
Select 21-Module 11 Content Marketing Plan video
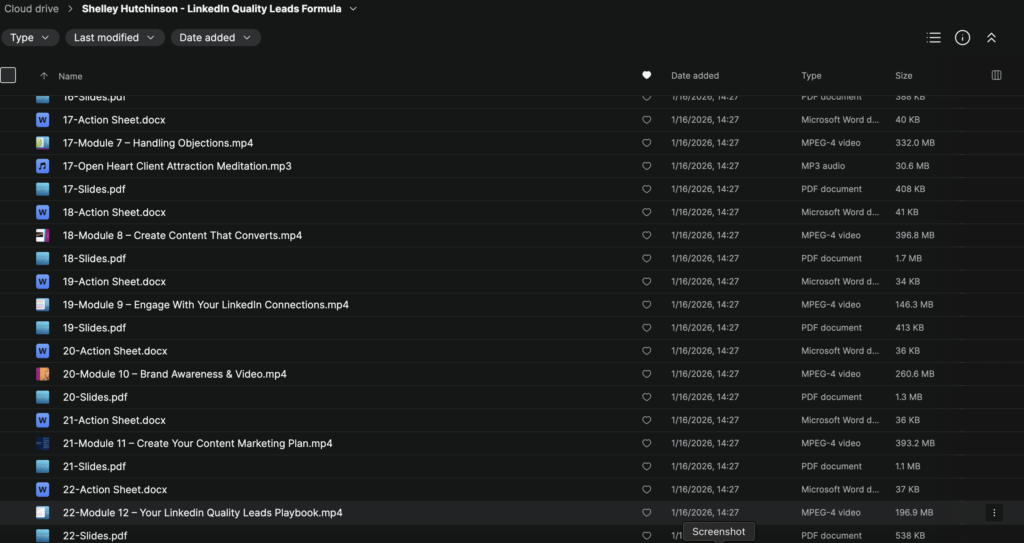click(x=197, y=443)
